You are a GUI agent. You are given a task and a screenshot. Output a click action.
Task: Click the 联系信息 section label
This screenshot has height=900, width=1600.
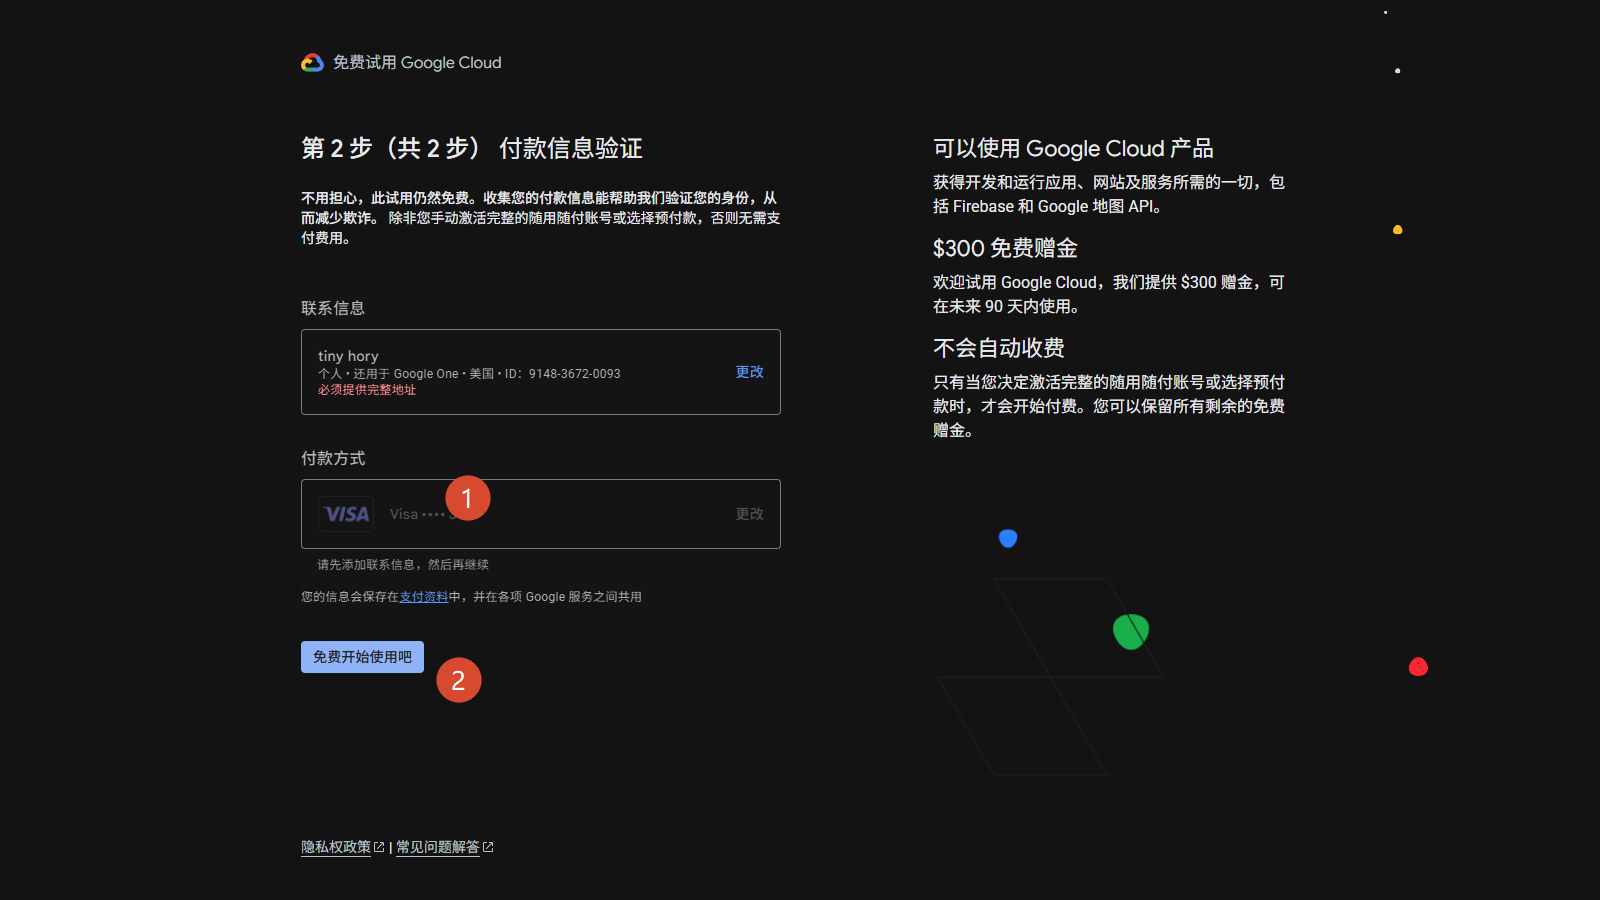pos(333,308)
